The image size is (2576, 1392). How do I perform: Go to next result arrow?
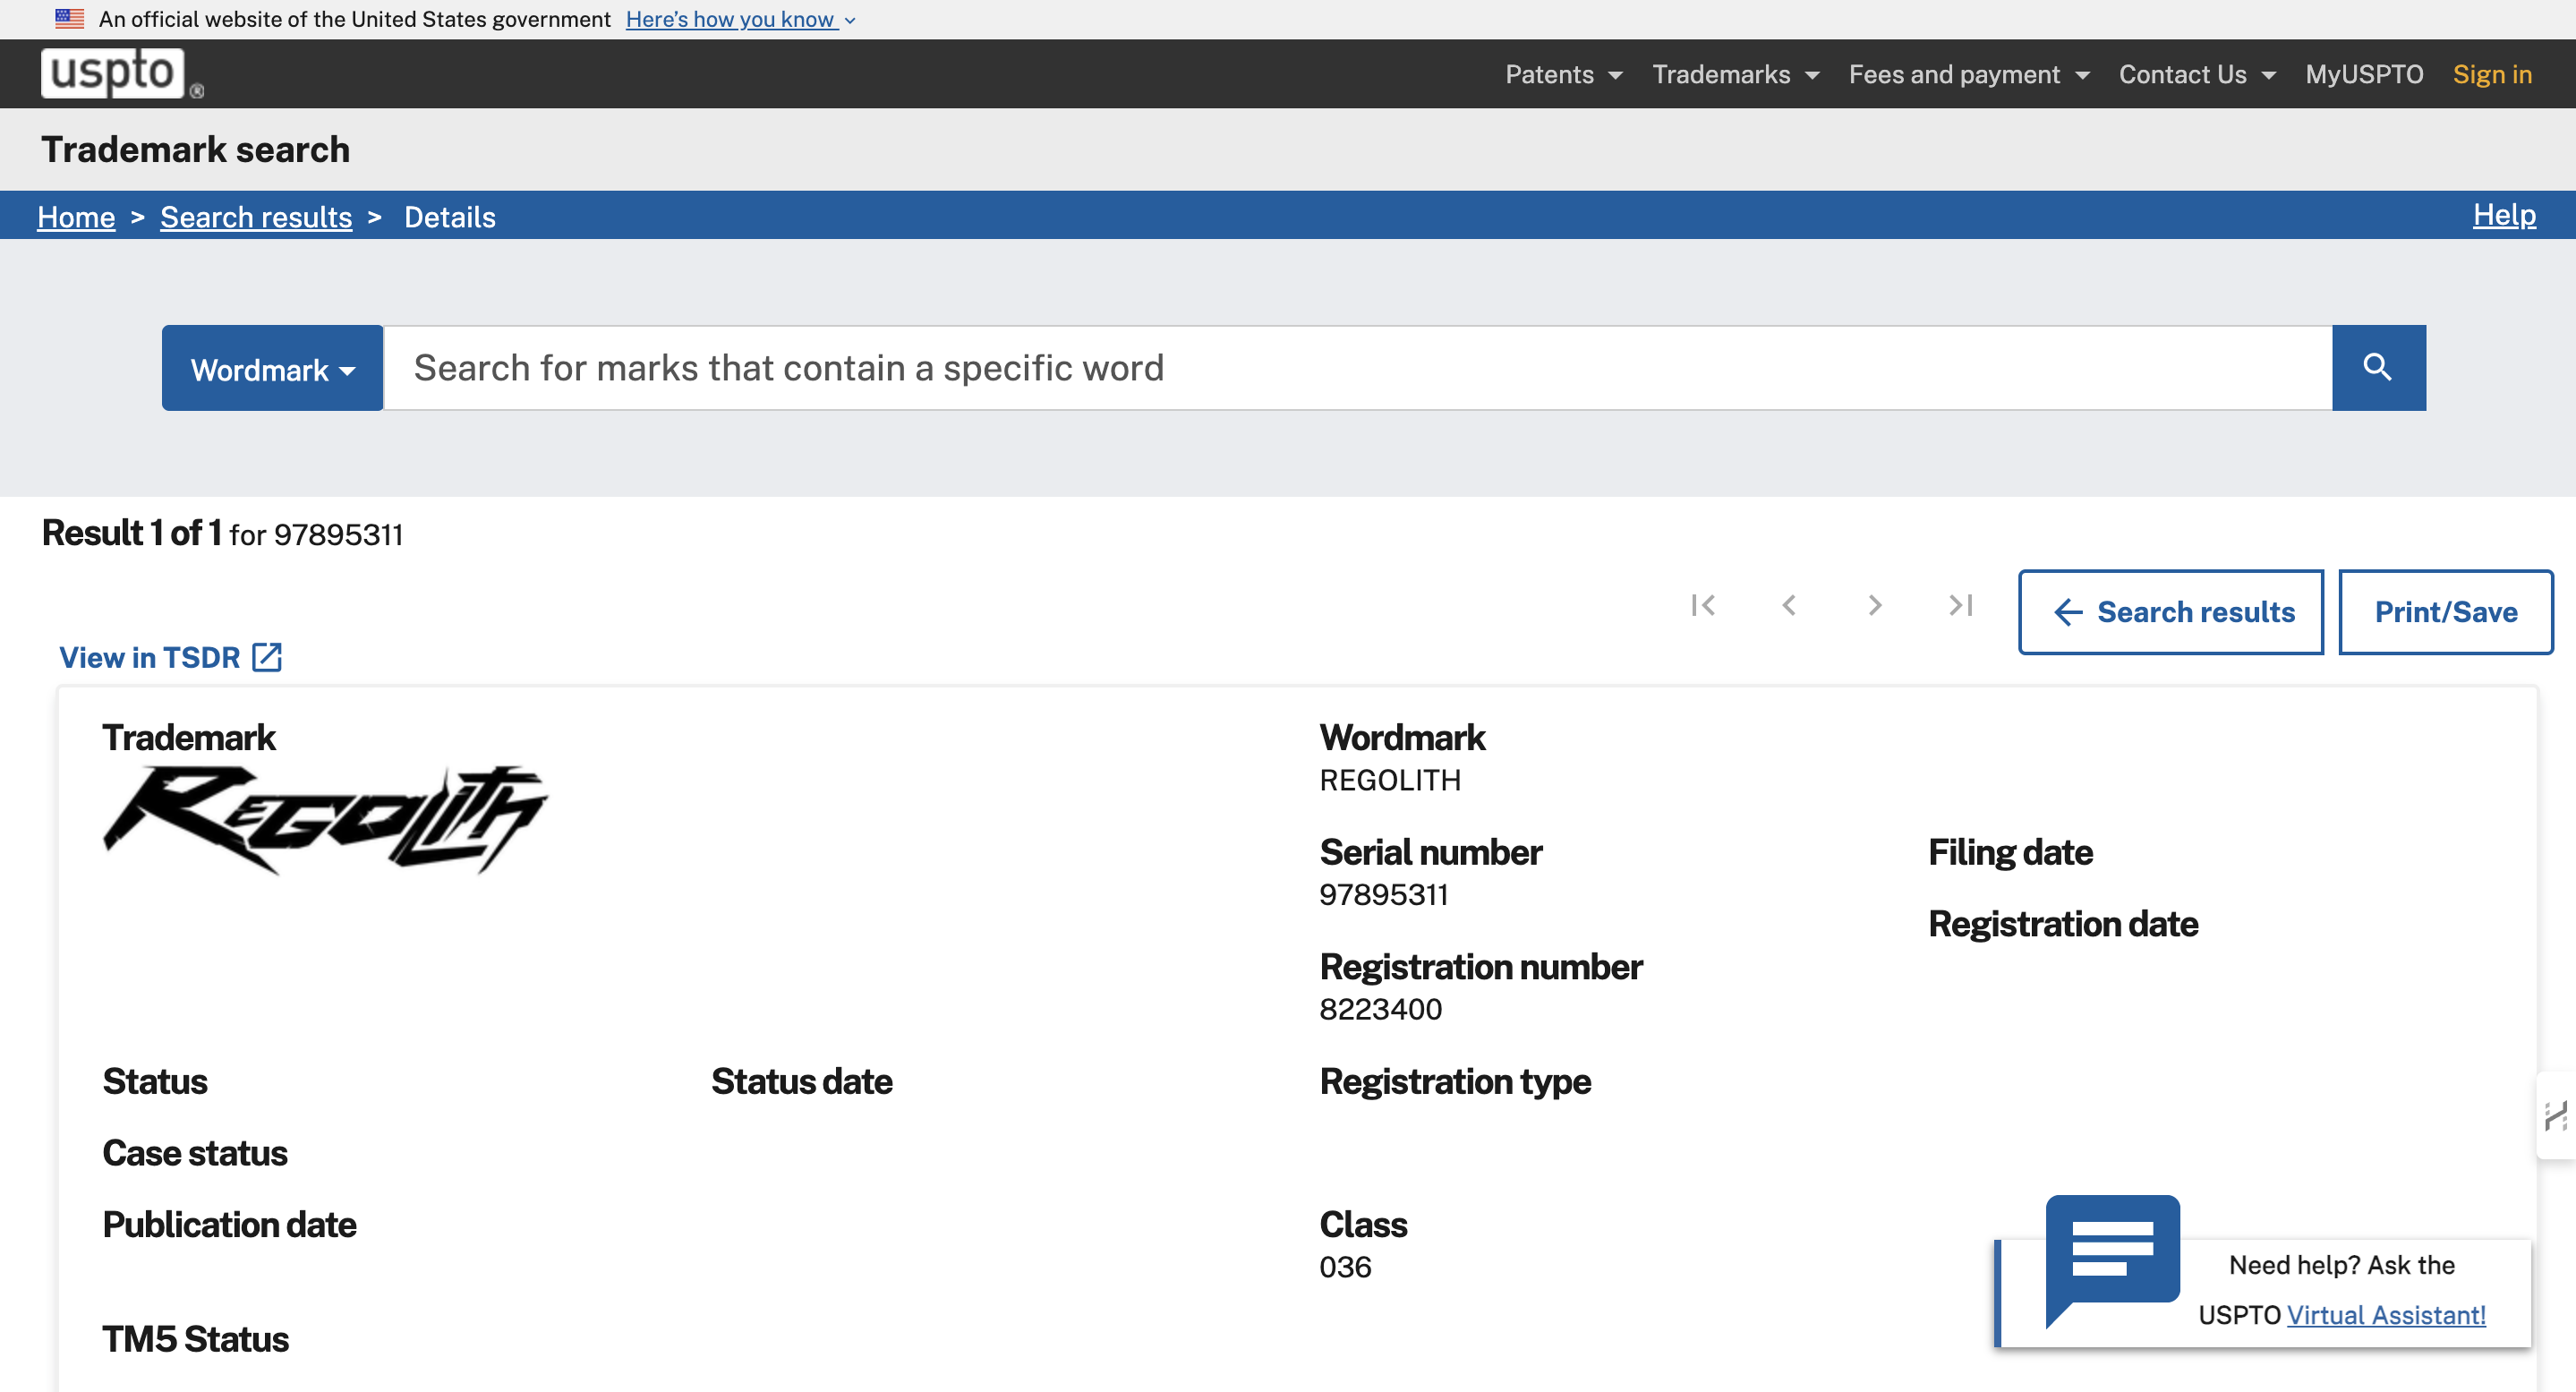pos(1875,605)
